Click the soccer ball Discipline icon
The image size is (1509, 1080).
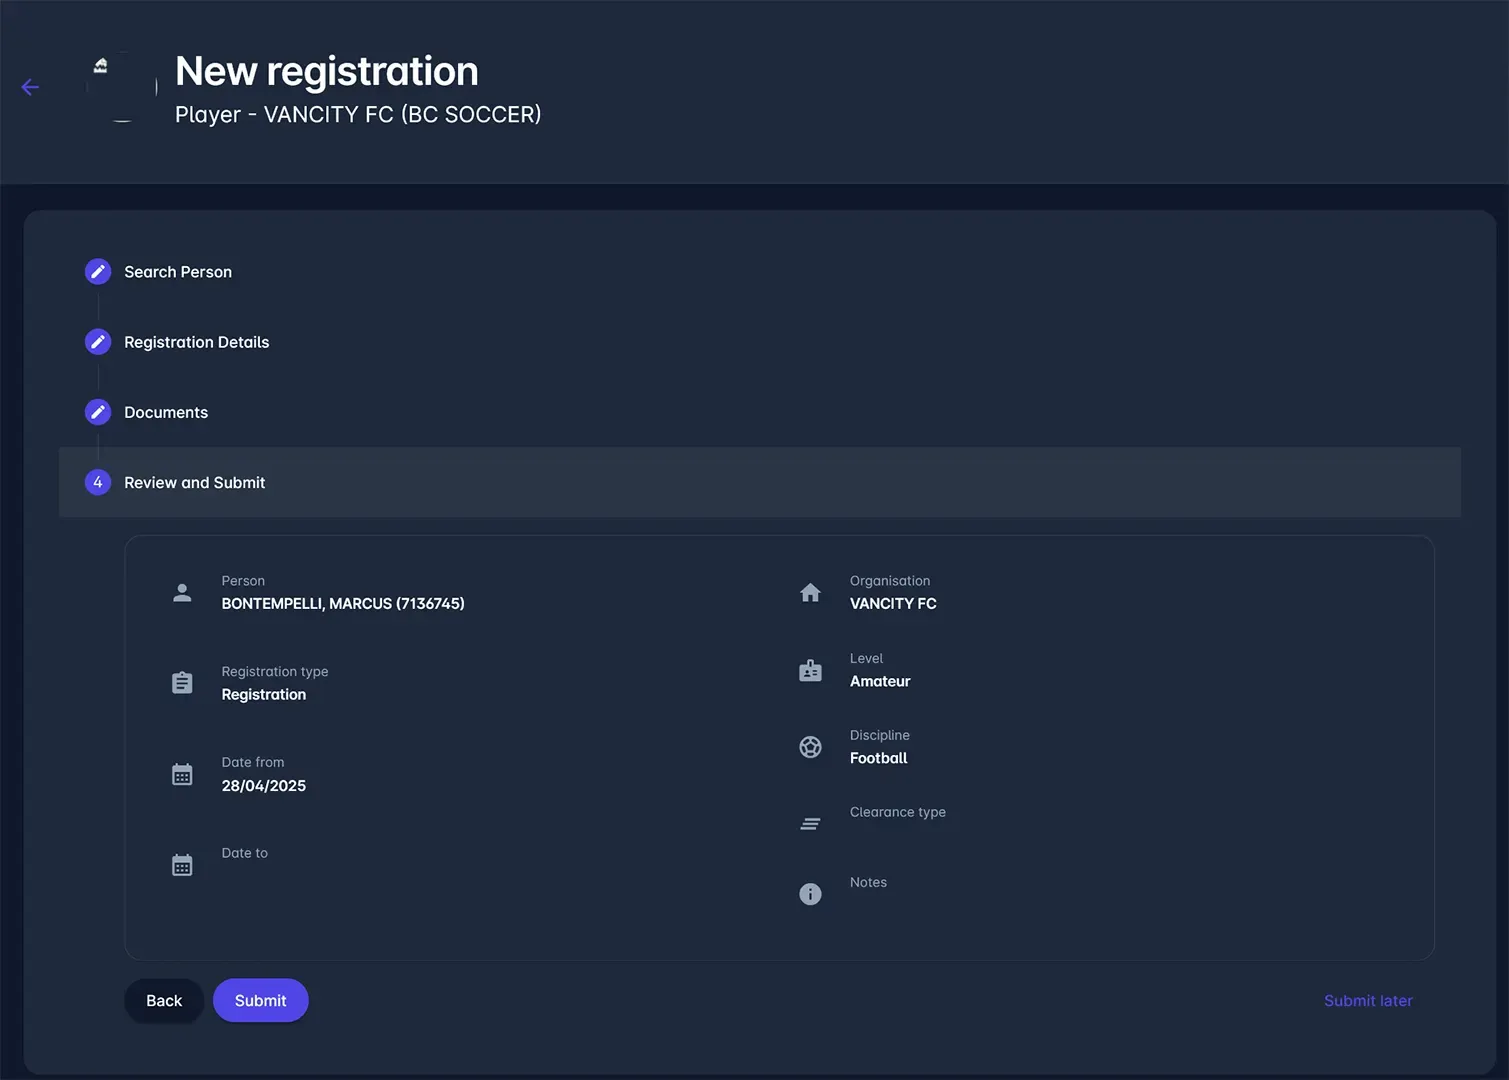pos(810,747)
